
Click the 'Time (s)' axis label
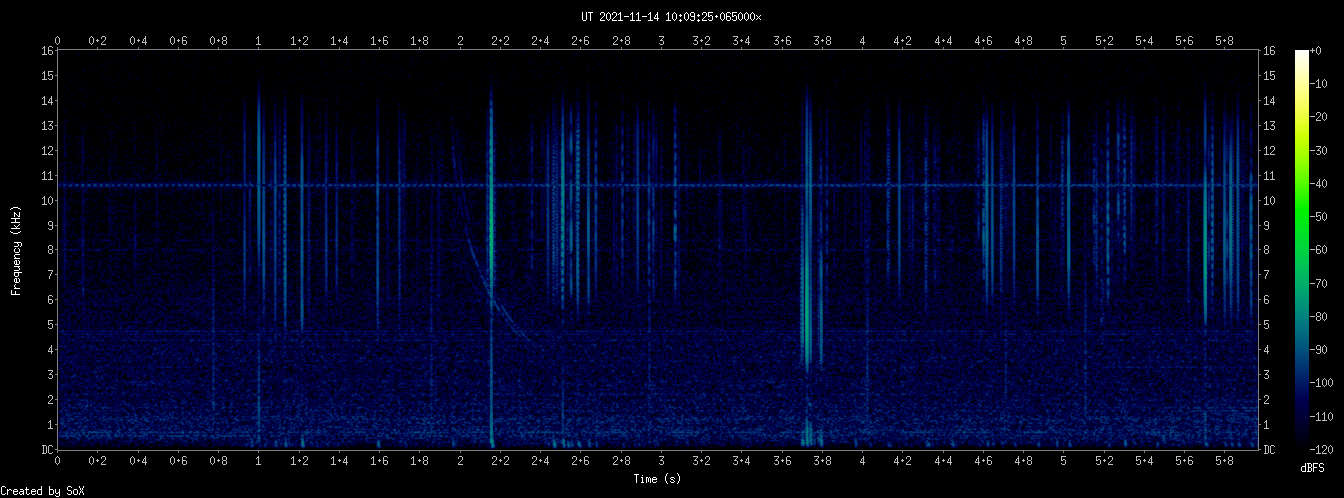click(657, 480)
